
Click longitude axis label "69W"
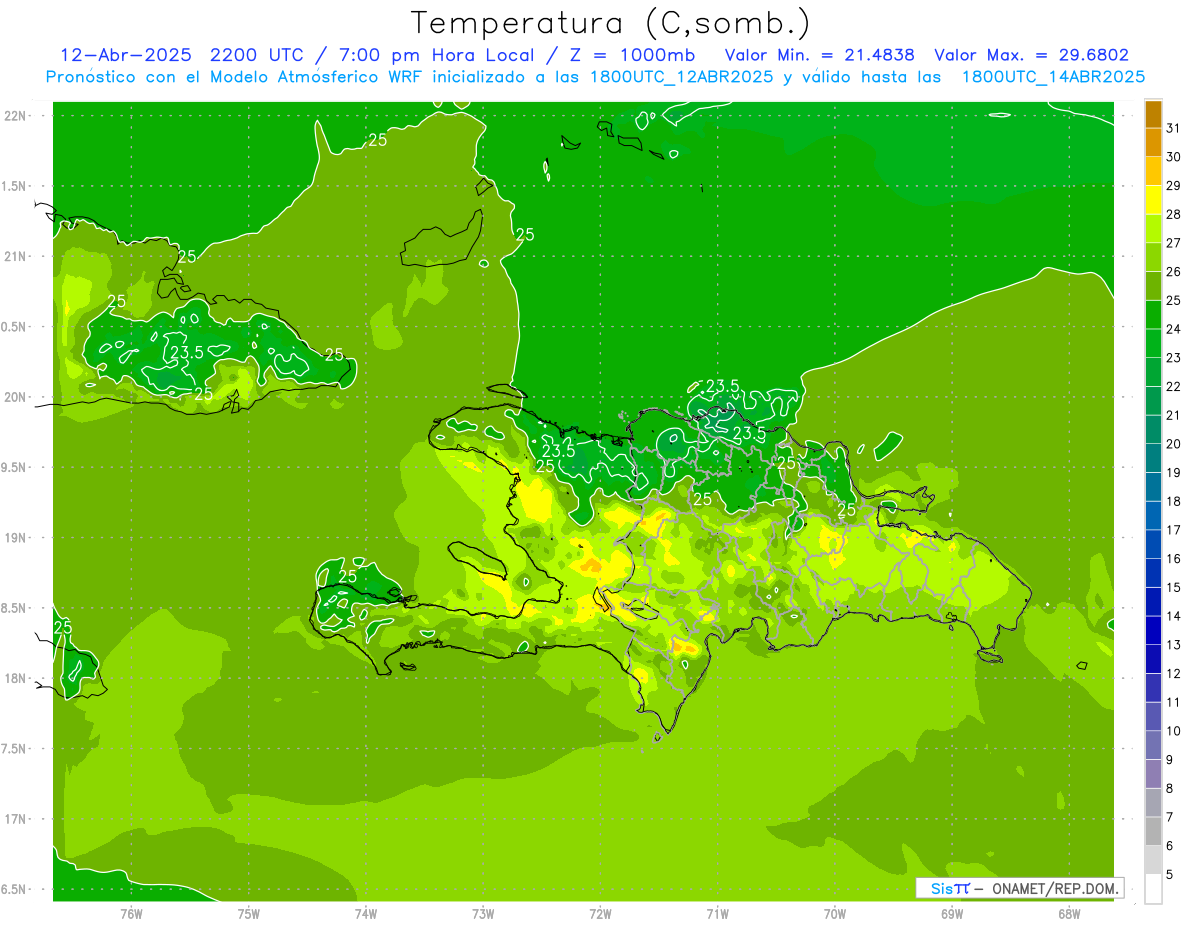click(x=952, y=914)
